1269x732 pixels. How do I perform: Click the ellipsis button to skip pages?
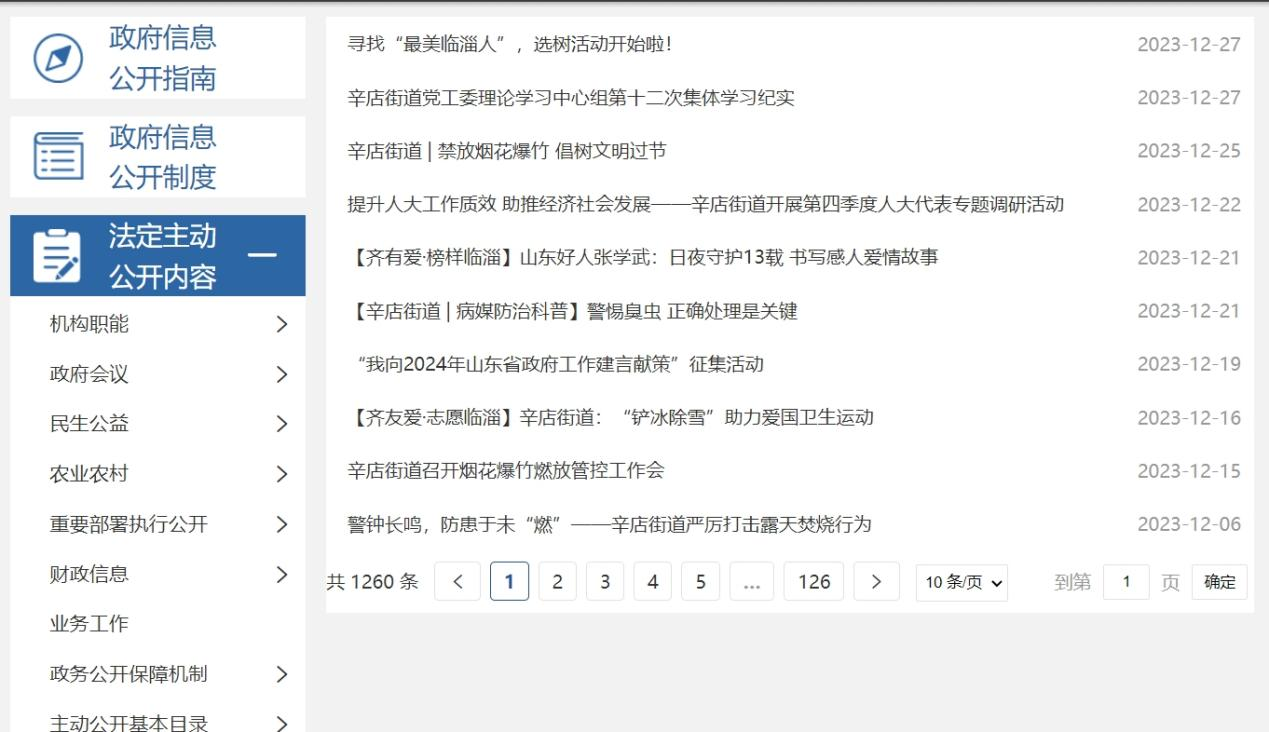(x=752, y=582)
